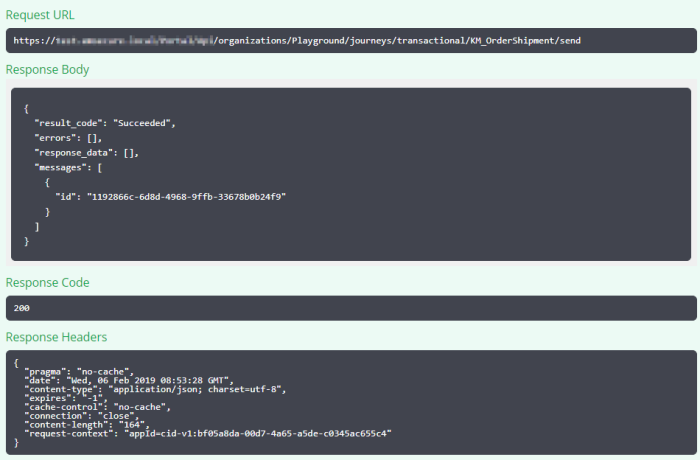
Task: Click the KM_OrderShipment/send request URL text
Action: point(297,41)
